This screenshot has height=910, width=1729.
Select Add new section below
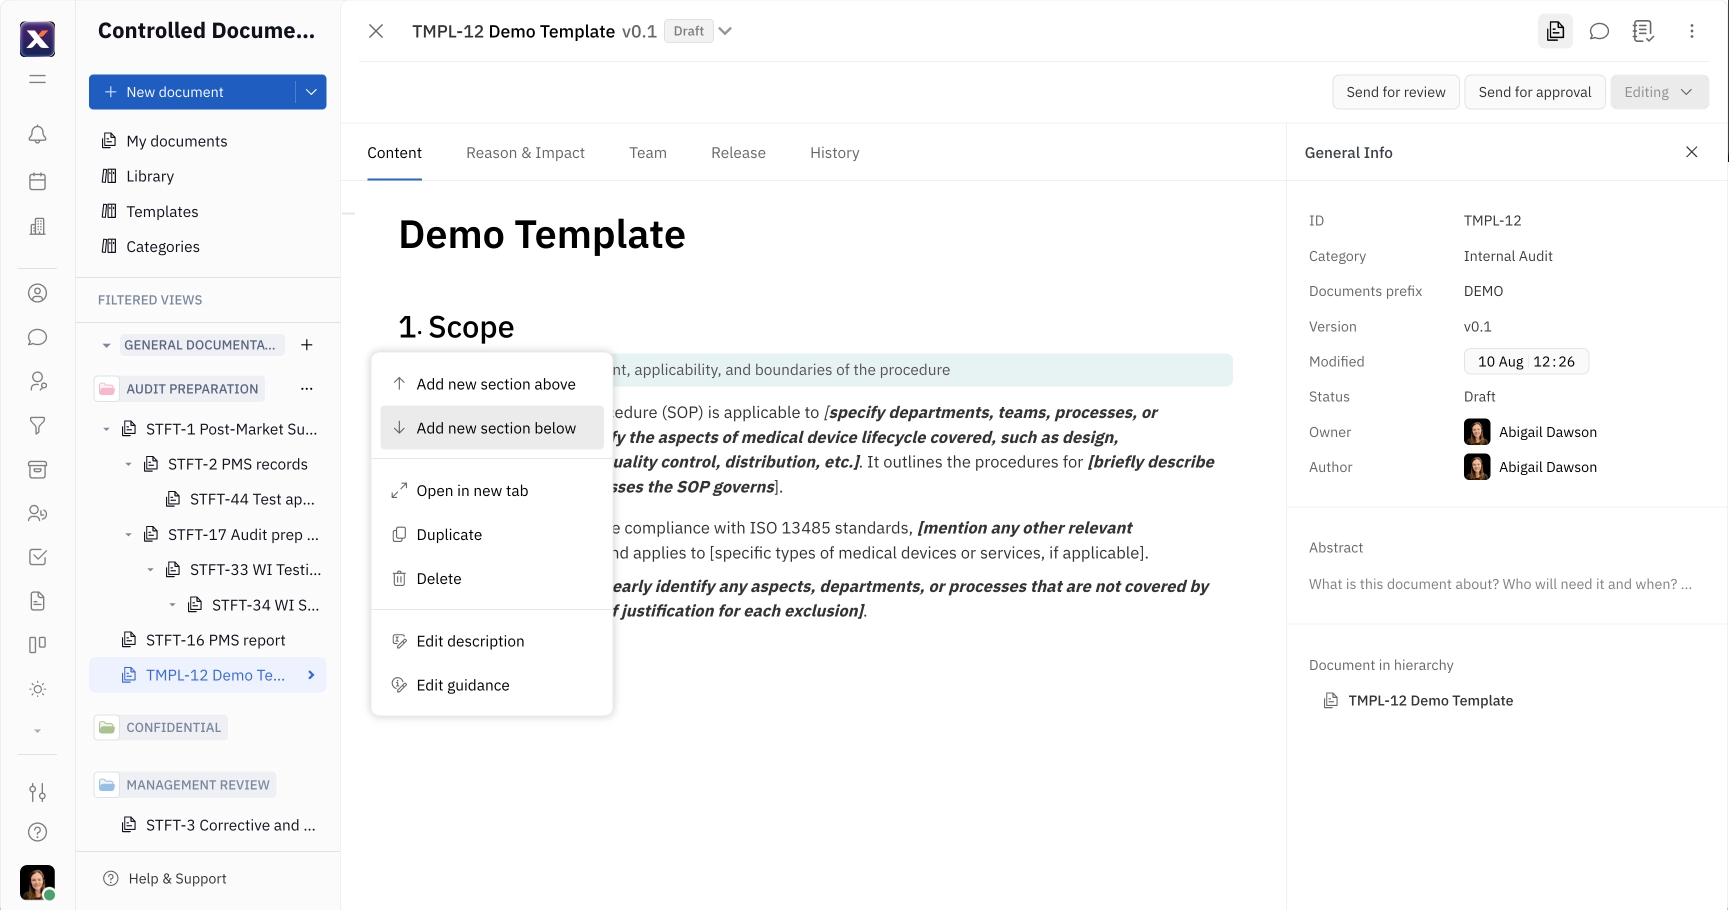tap(495, 428)
